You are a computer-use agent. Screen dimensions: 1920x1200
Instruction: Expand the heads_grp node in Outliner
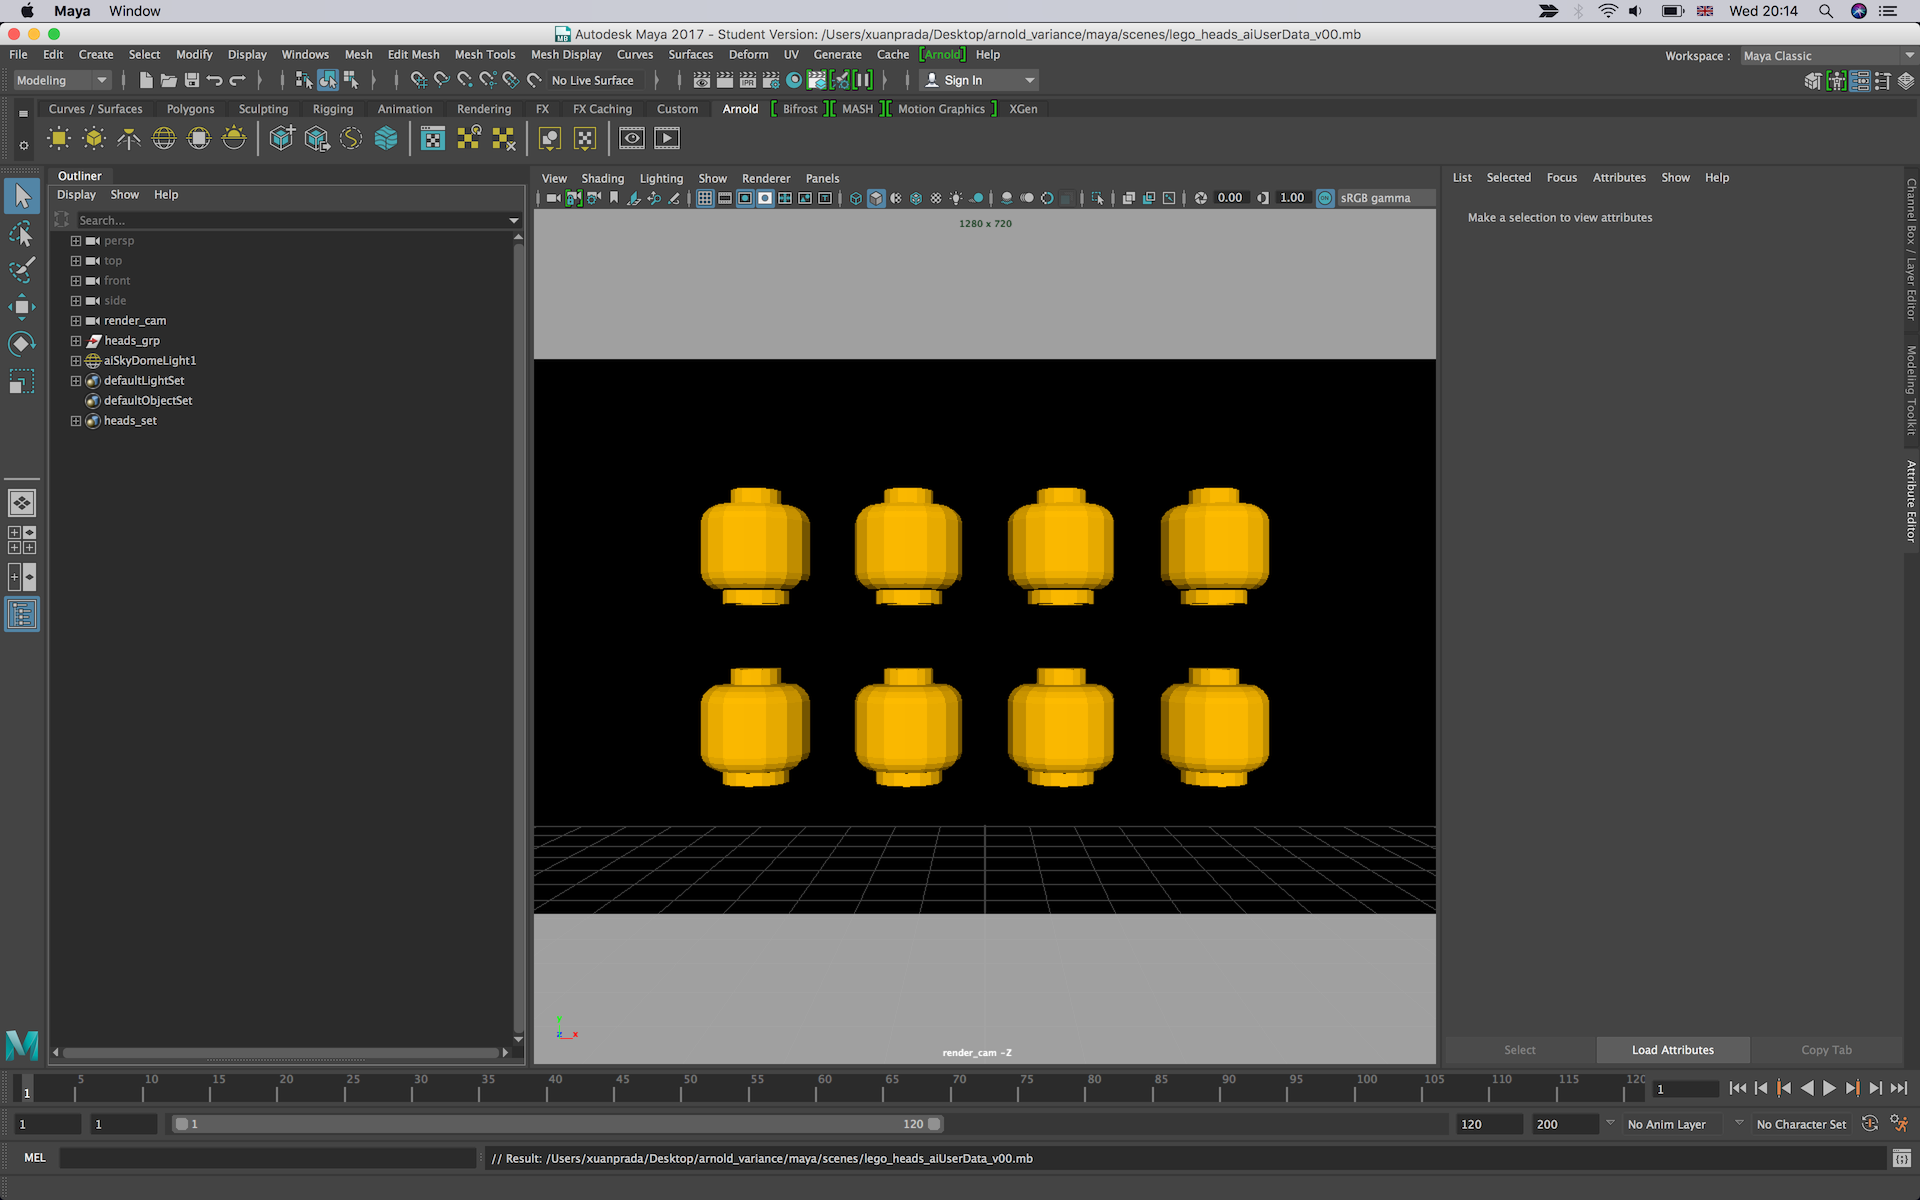pos(75,341)
